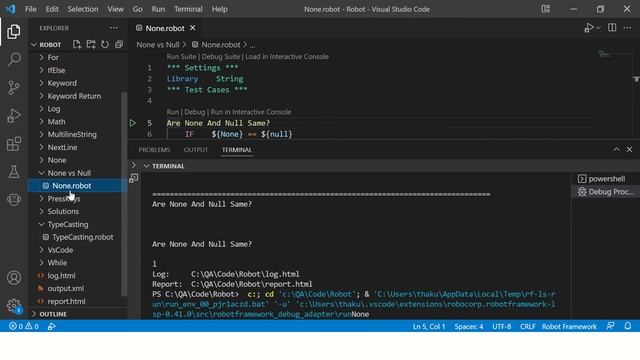Go to line via Ln 5, Col 1
640x360 pixels.
(429, 326)
